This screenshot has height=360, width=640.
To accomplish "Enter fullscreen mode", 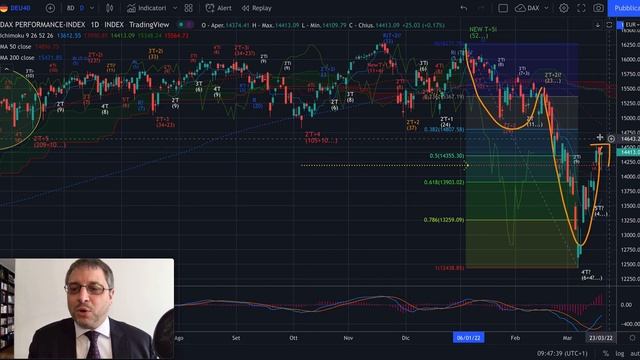I will tap(581, 8).
